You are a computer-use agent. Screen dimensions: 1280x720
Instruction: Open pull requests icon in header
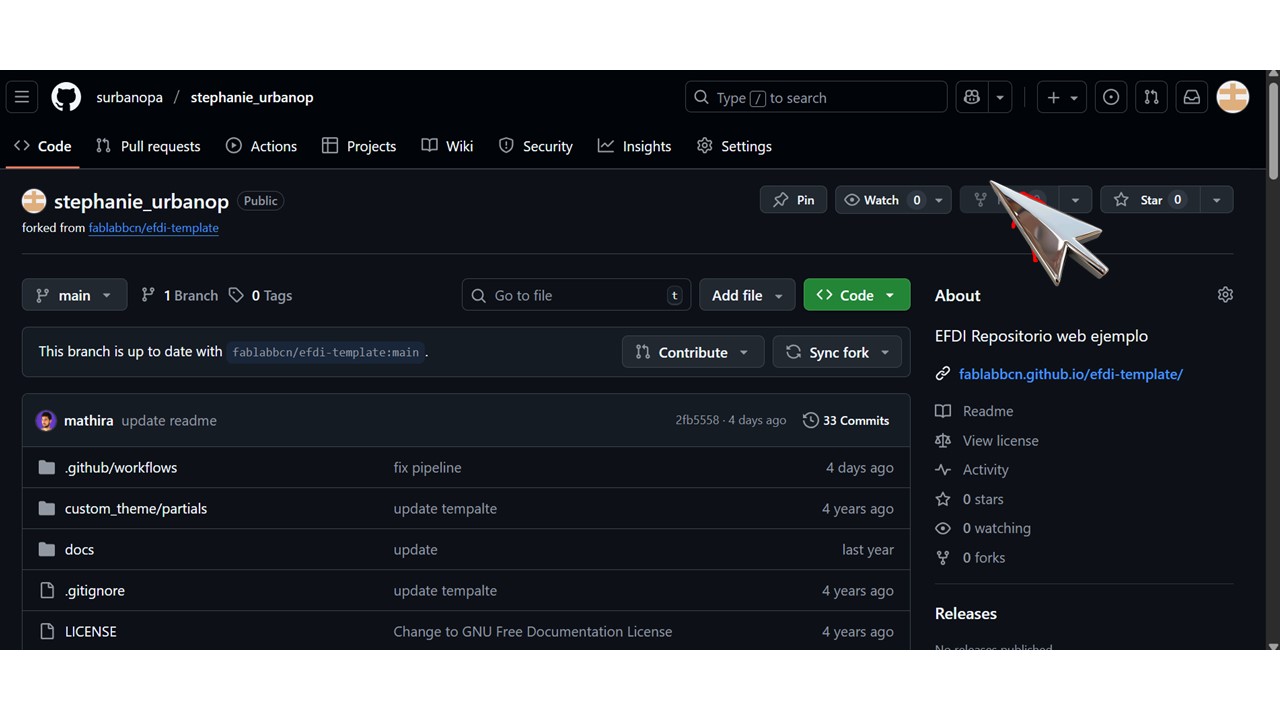(x=1151, y=97)
